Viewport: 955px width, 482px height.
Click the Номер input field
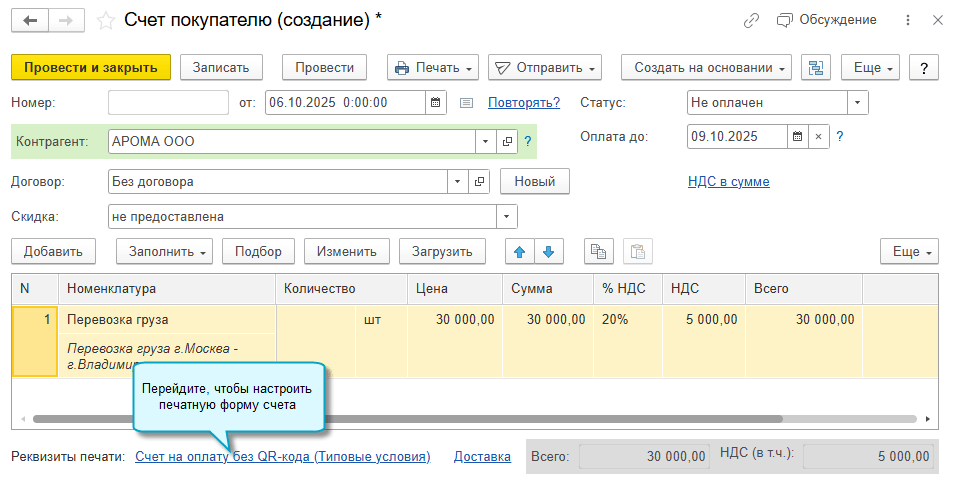click(x=168, y=102)
